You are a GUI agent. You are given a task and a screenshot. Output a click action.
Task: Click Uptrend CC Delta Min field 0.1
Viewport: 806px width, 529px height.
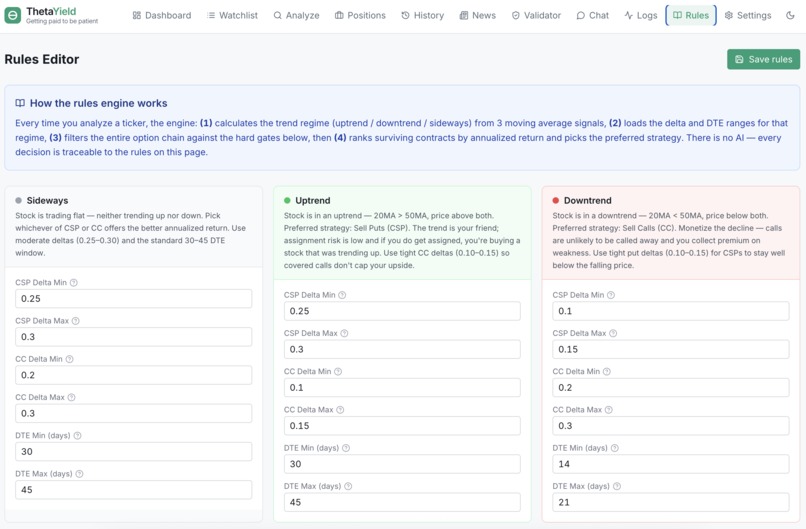[402, 388]
